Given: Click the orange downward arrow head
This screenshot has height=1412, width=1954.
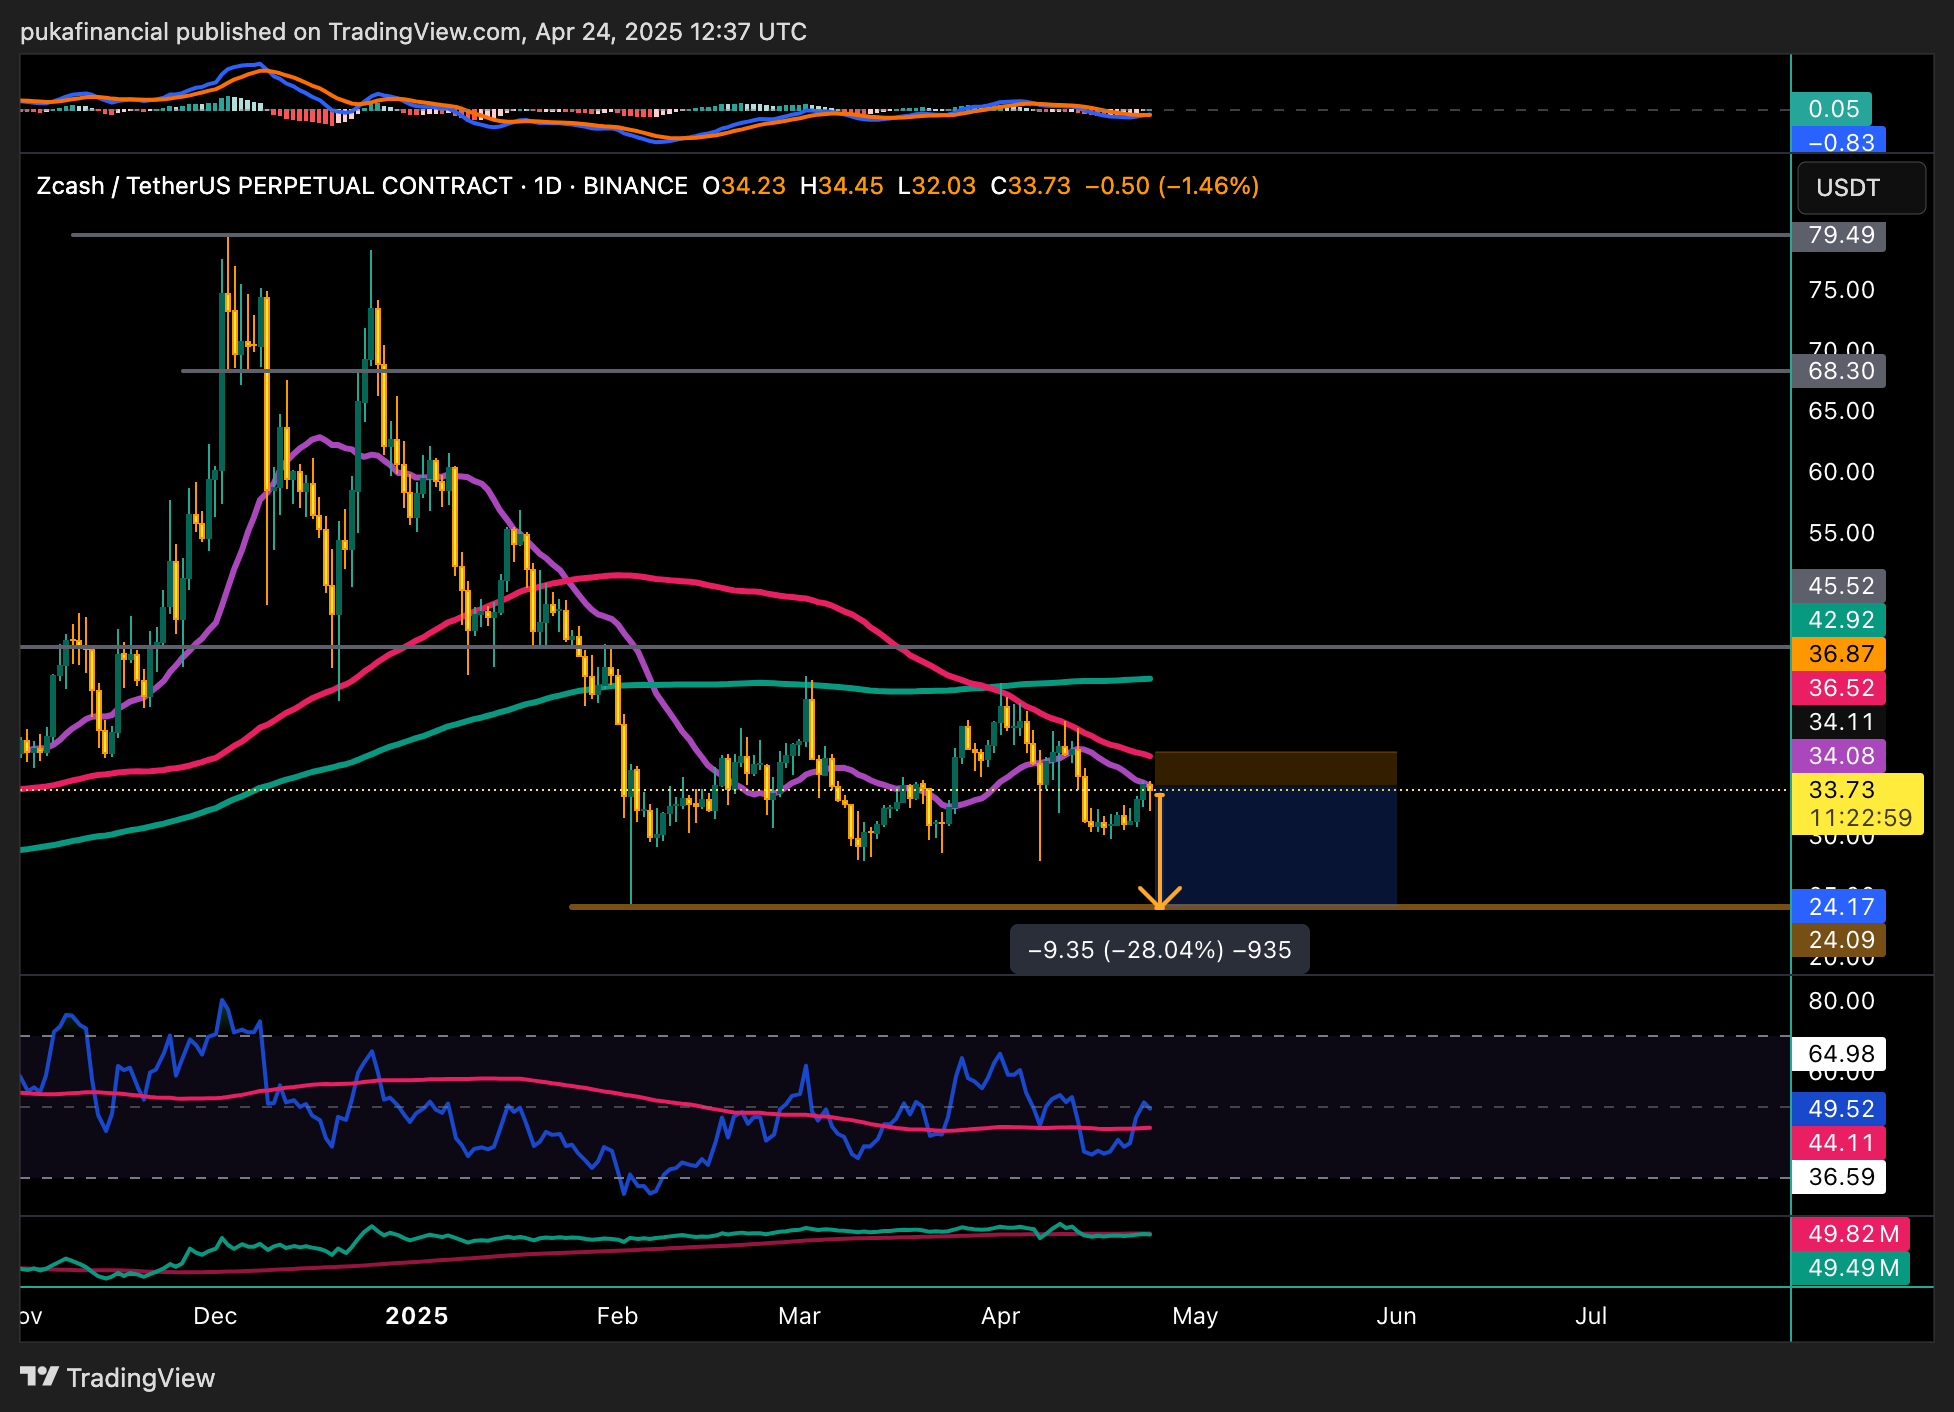Looking at the screenshot, I should 1160,897.
